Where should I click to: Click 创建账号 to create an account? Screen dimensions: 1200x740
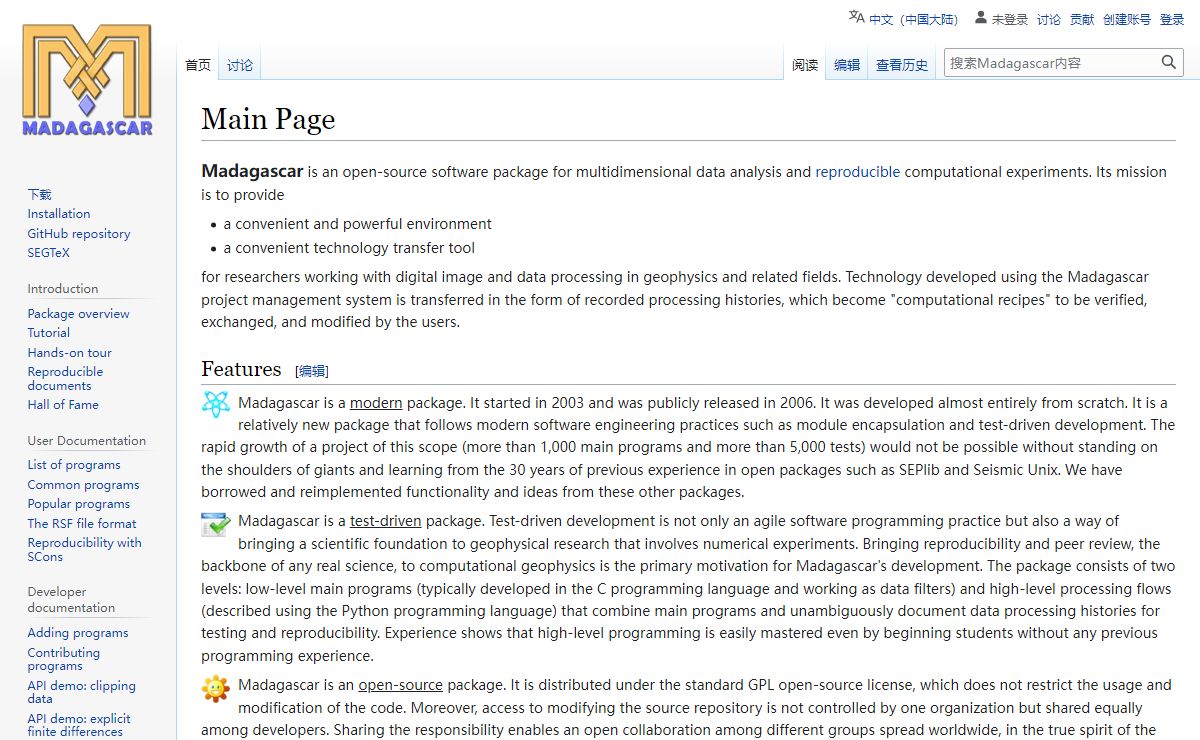[1127, 19]
